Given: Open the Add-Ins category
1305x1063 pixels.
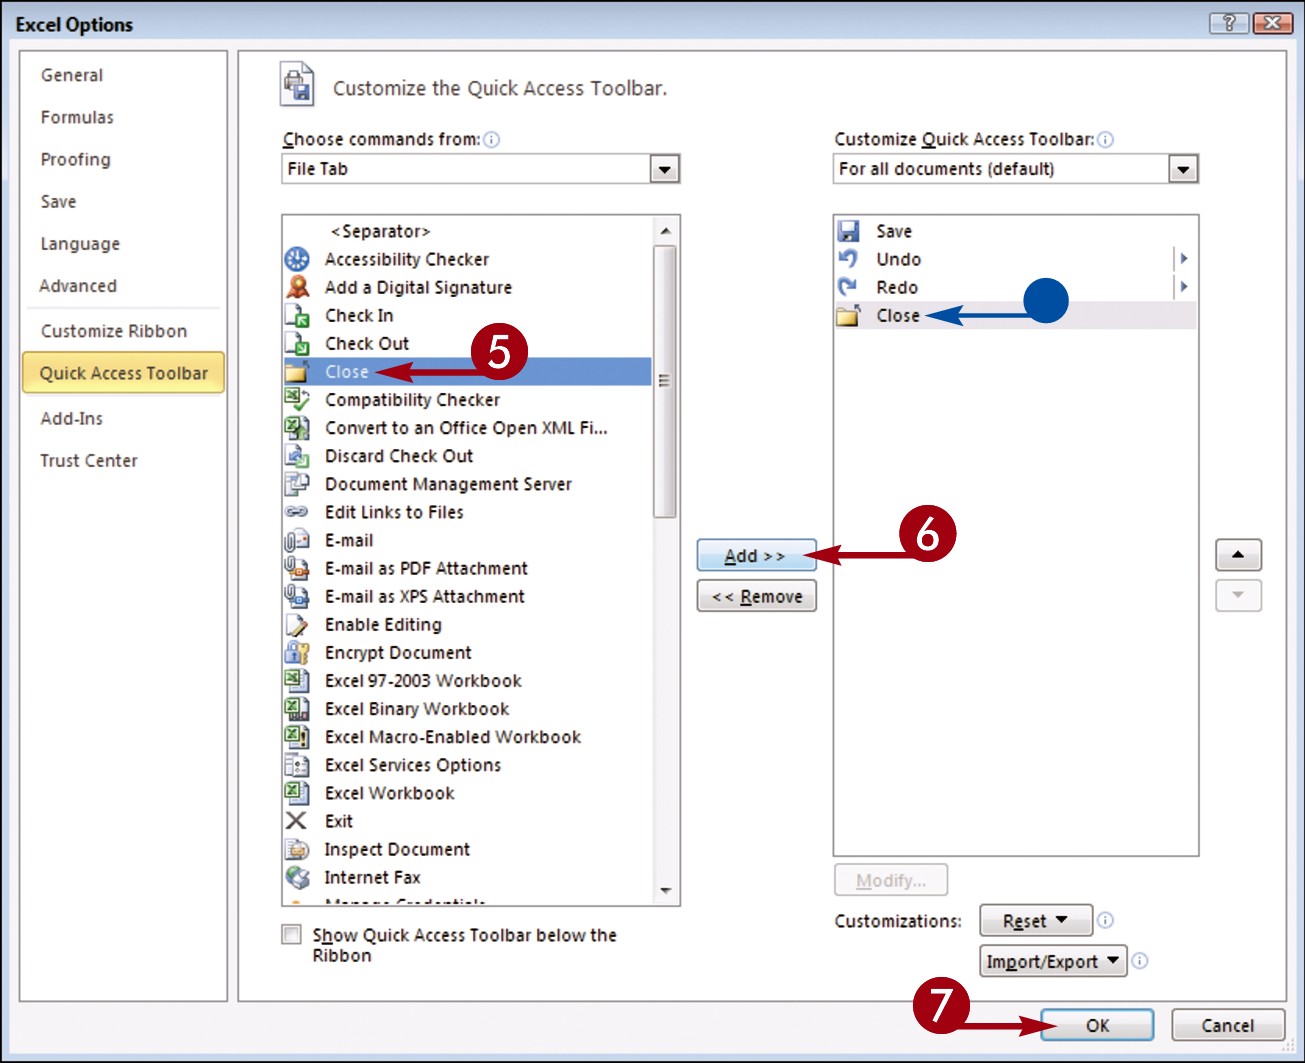Looking at the screenshot, I should point(72,418).
